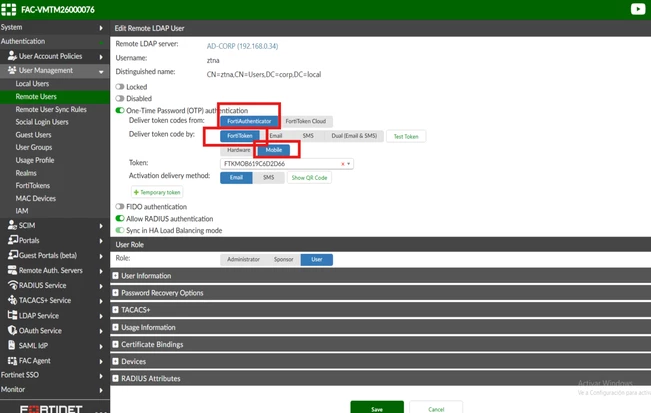Open Usage Profile page
The height and width of the screenshot is (413, 651).
(x=35, y=160)
